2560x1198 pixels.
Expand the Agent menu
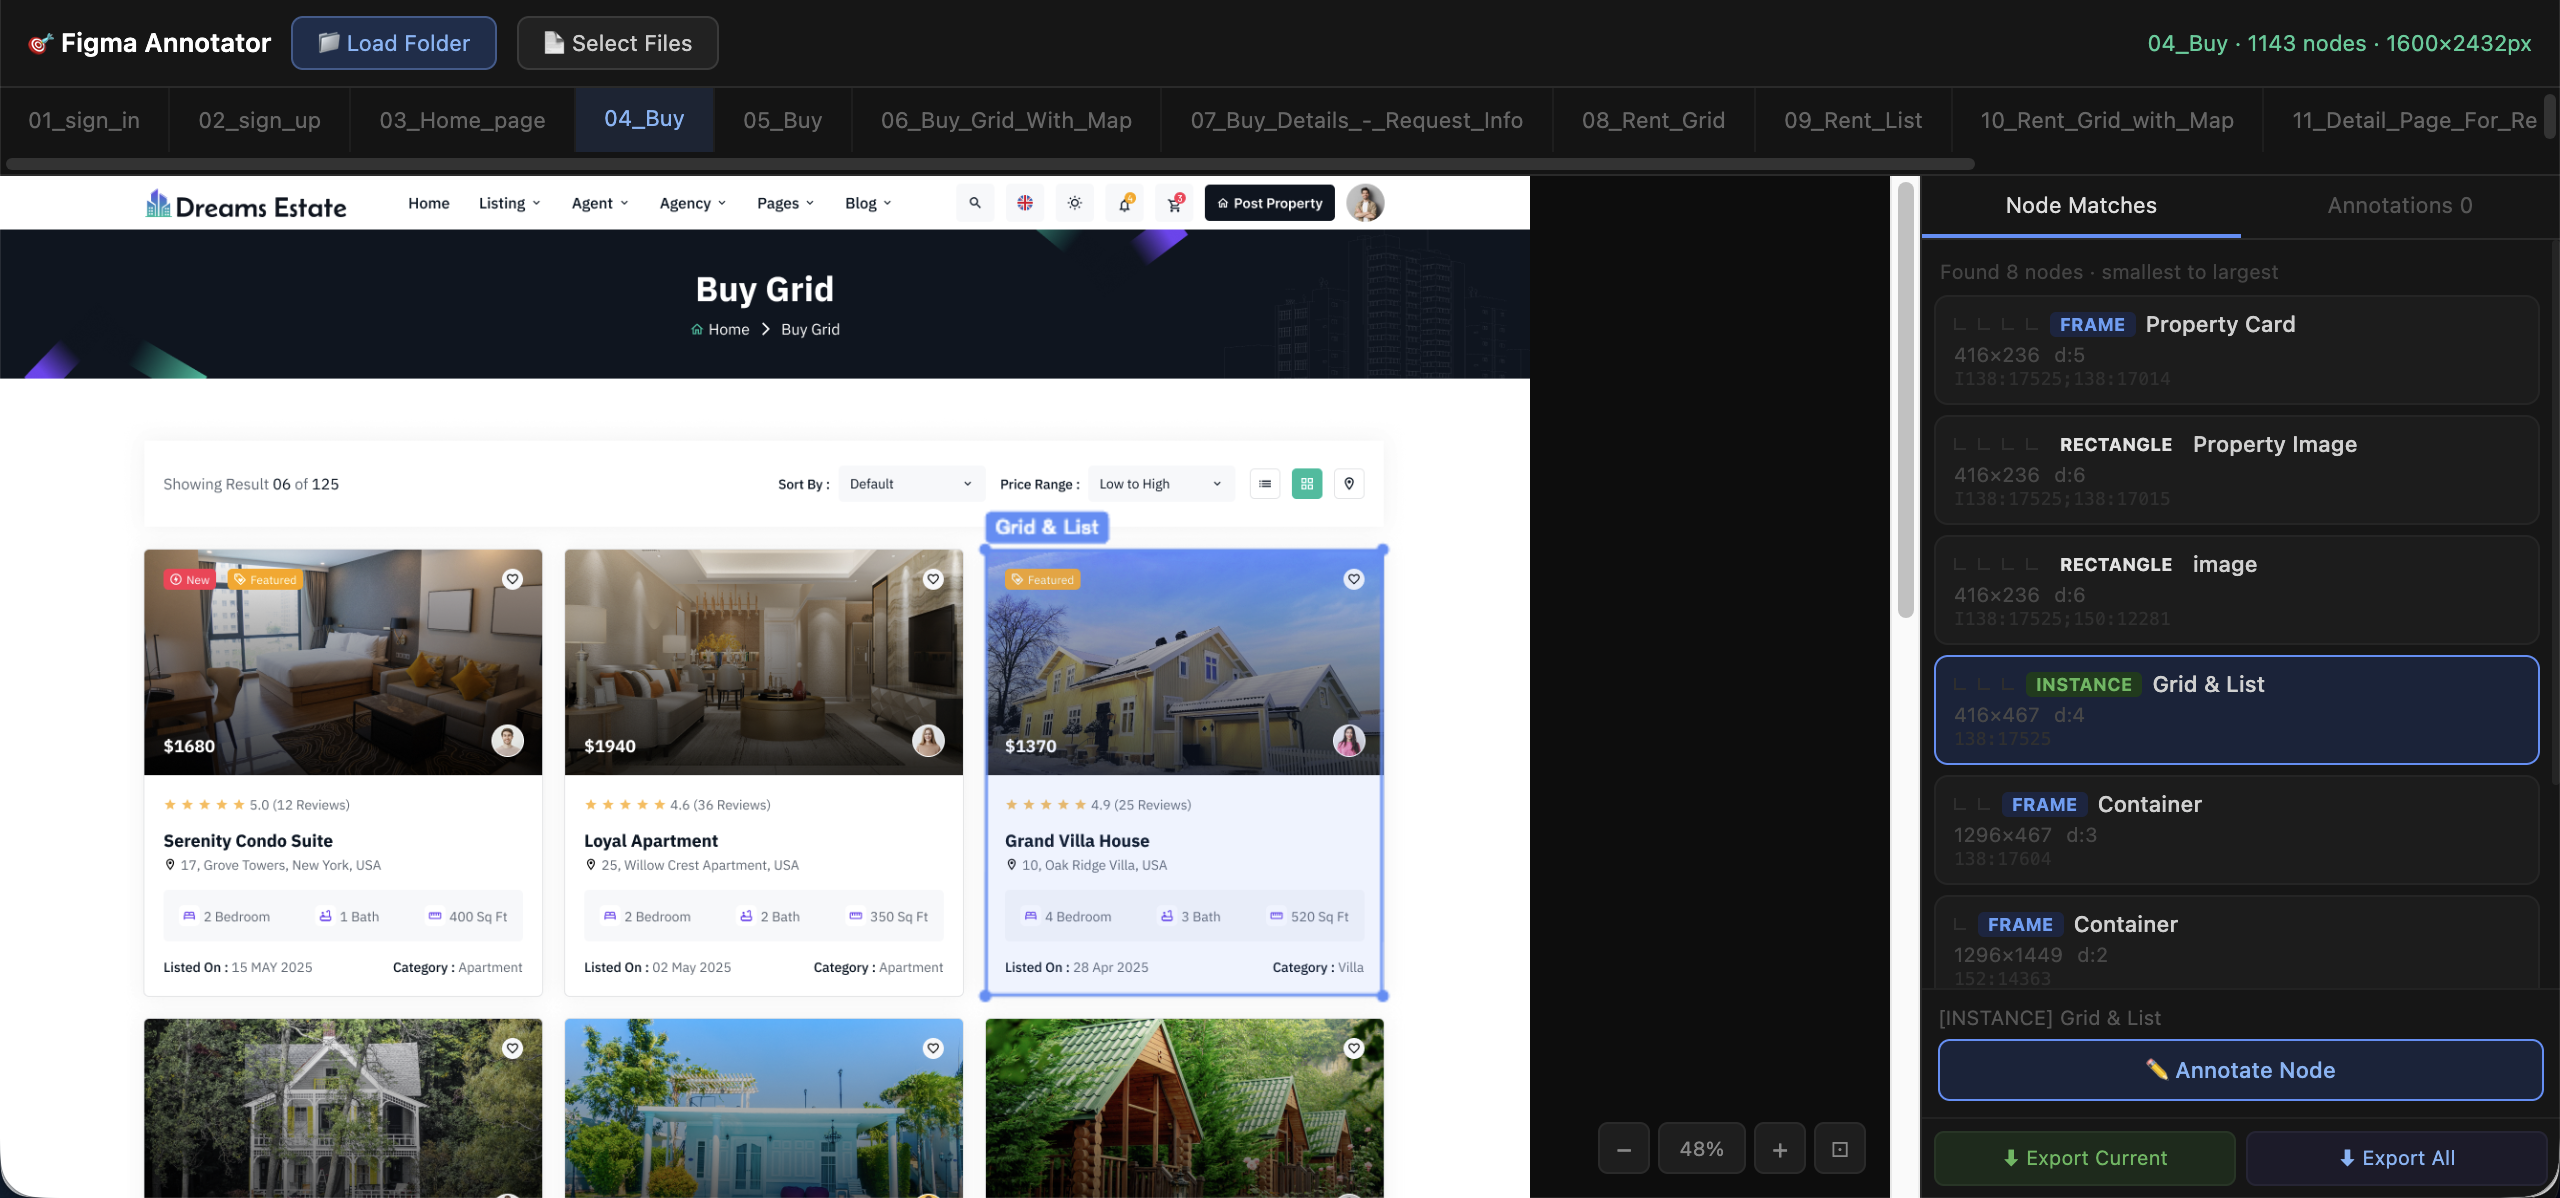pyautogui.click(x=600, y=203)
